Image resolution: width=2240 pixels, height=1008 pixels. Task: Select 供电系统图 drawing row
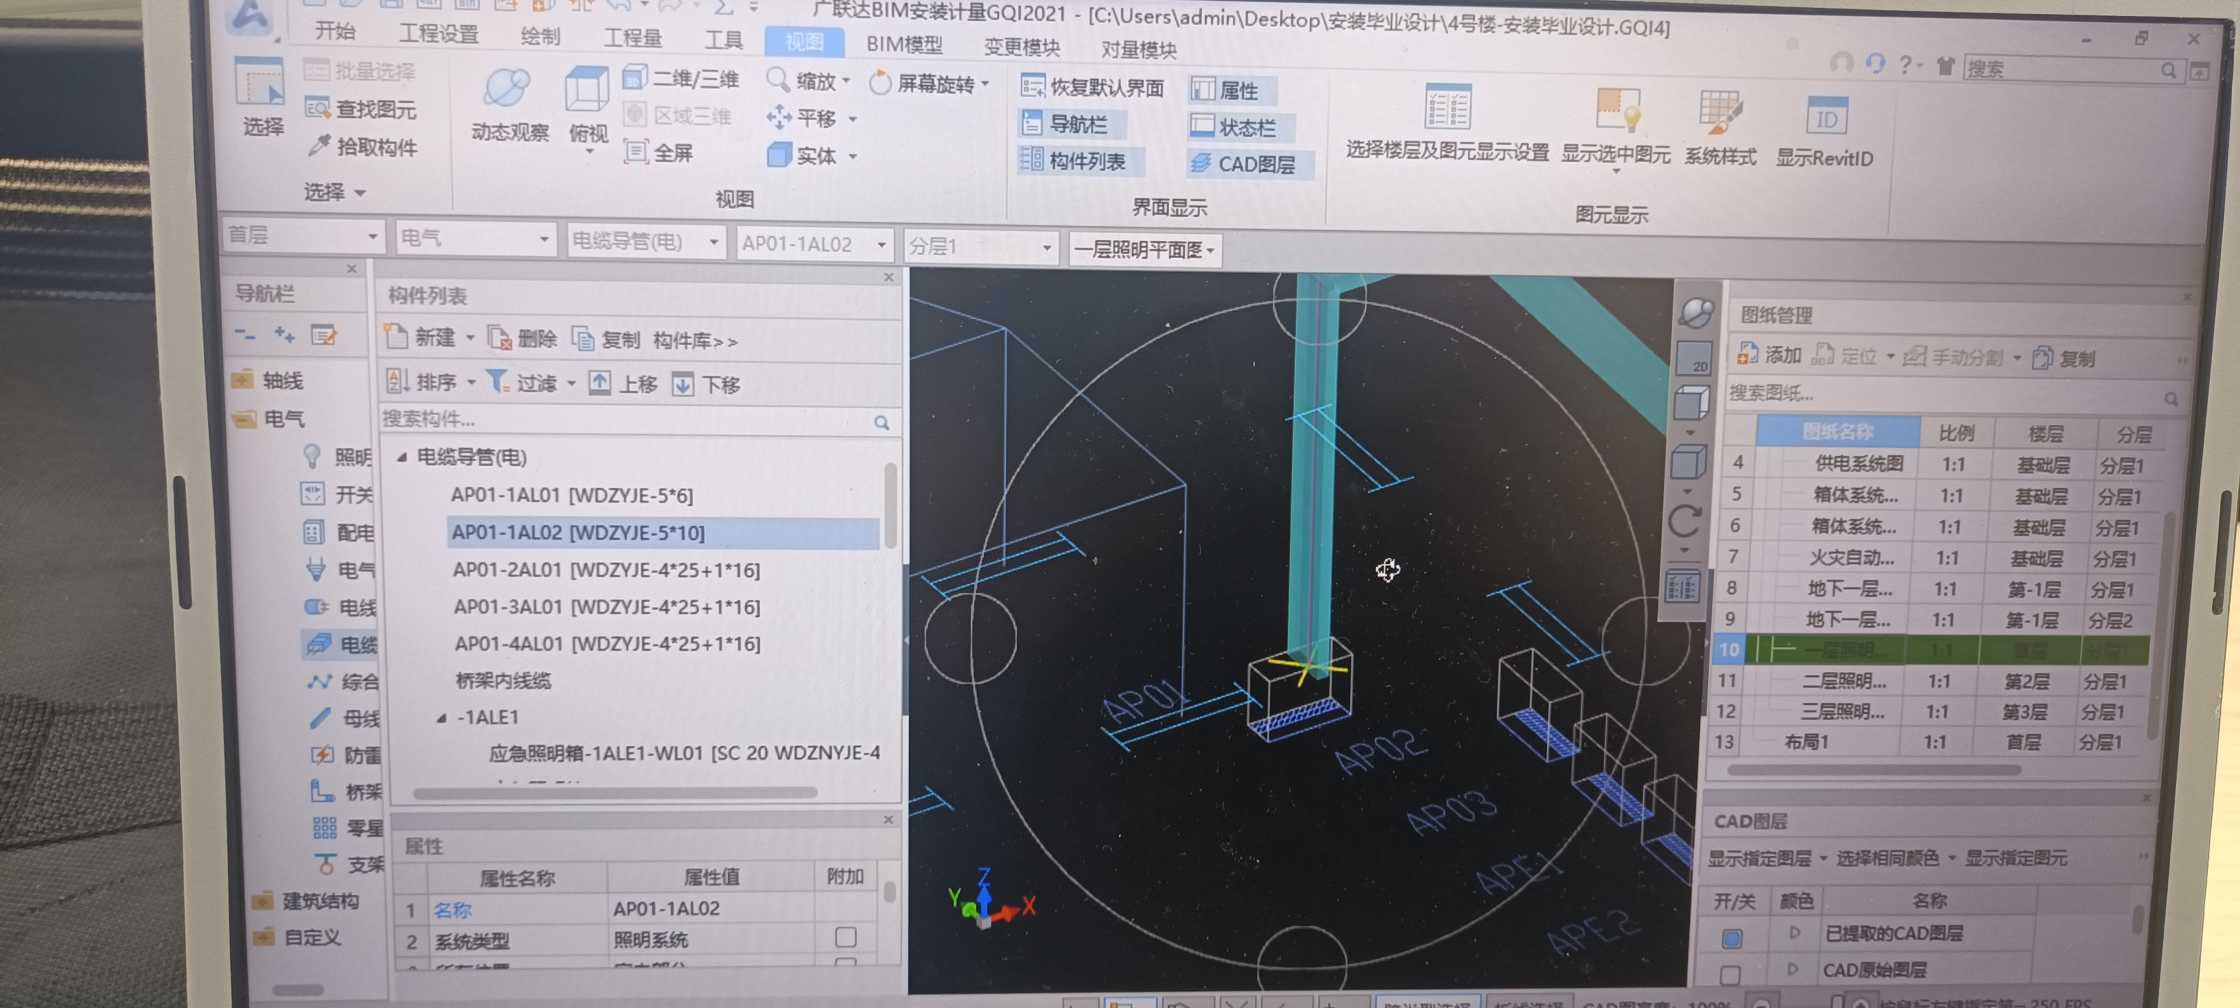click(1938, 465)
